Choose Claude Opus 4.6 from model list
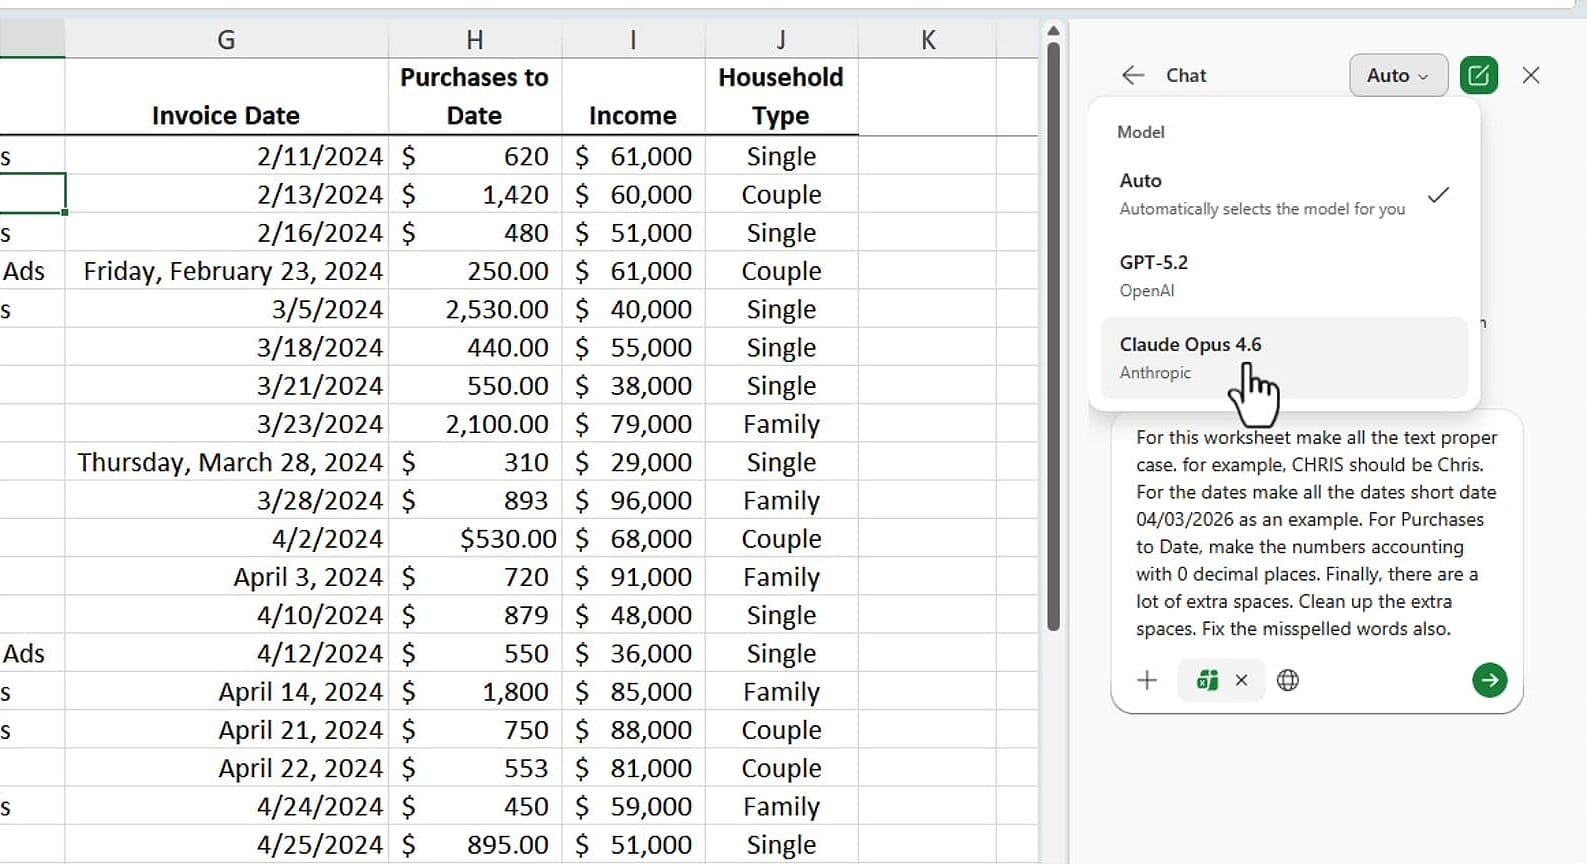Screen dimensions: 1587x864 pos(1283,357)
